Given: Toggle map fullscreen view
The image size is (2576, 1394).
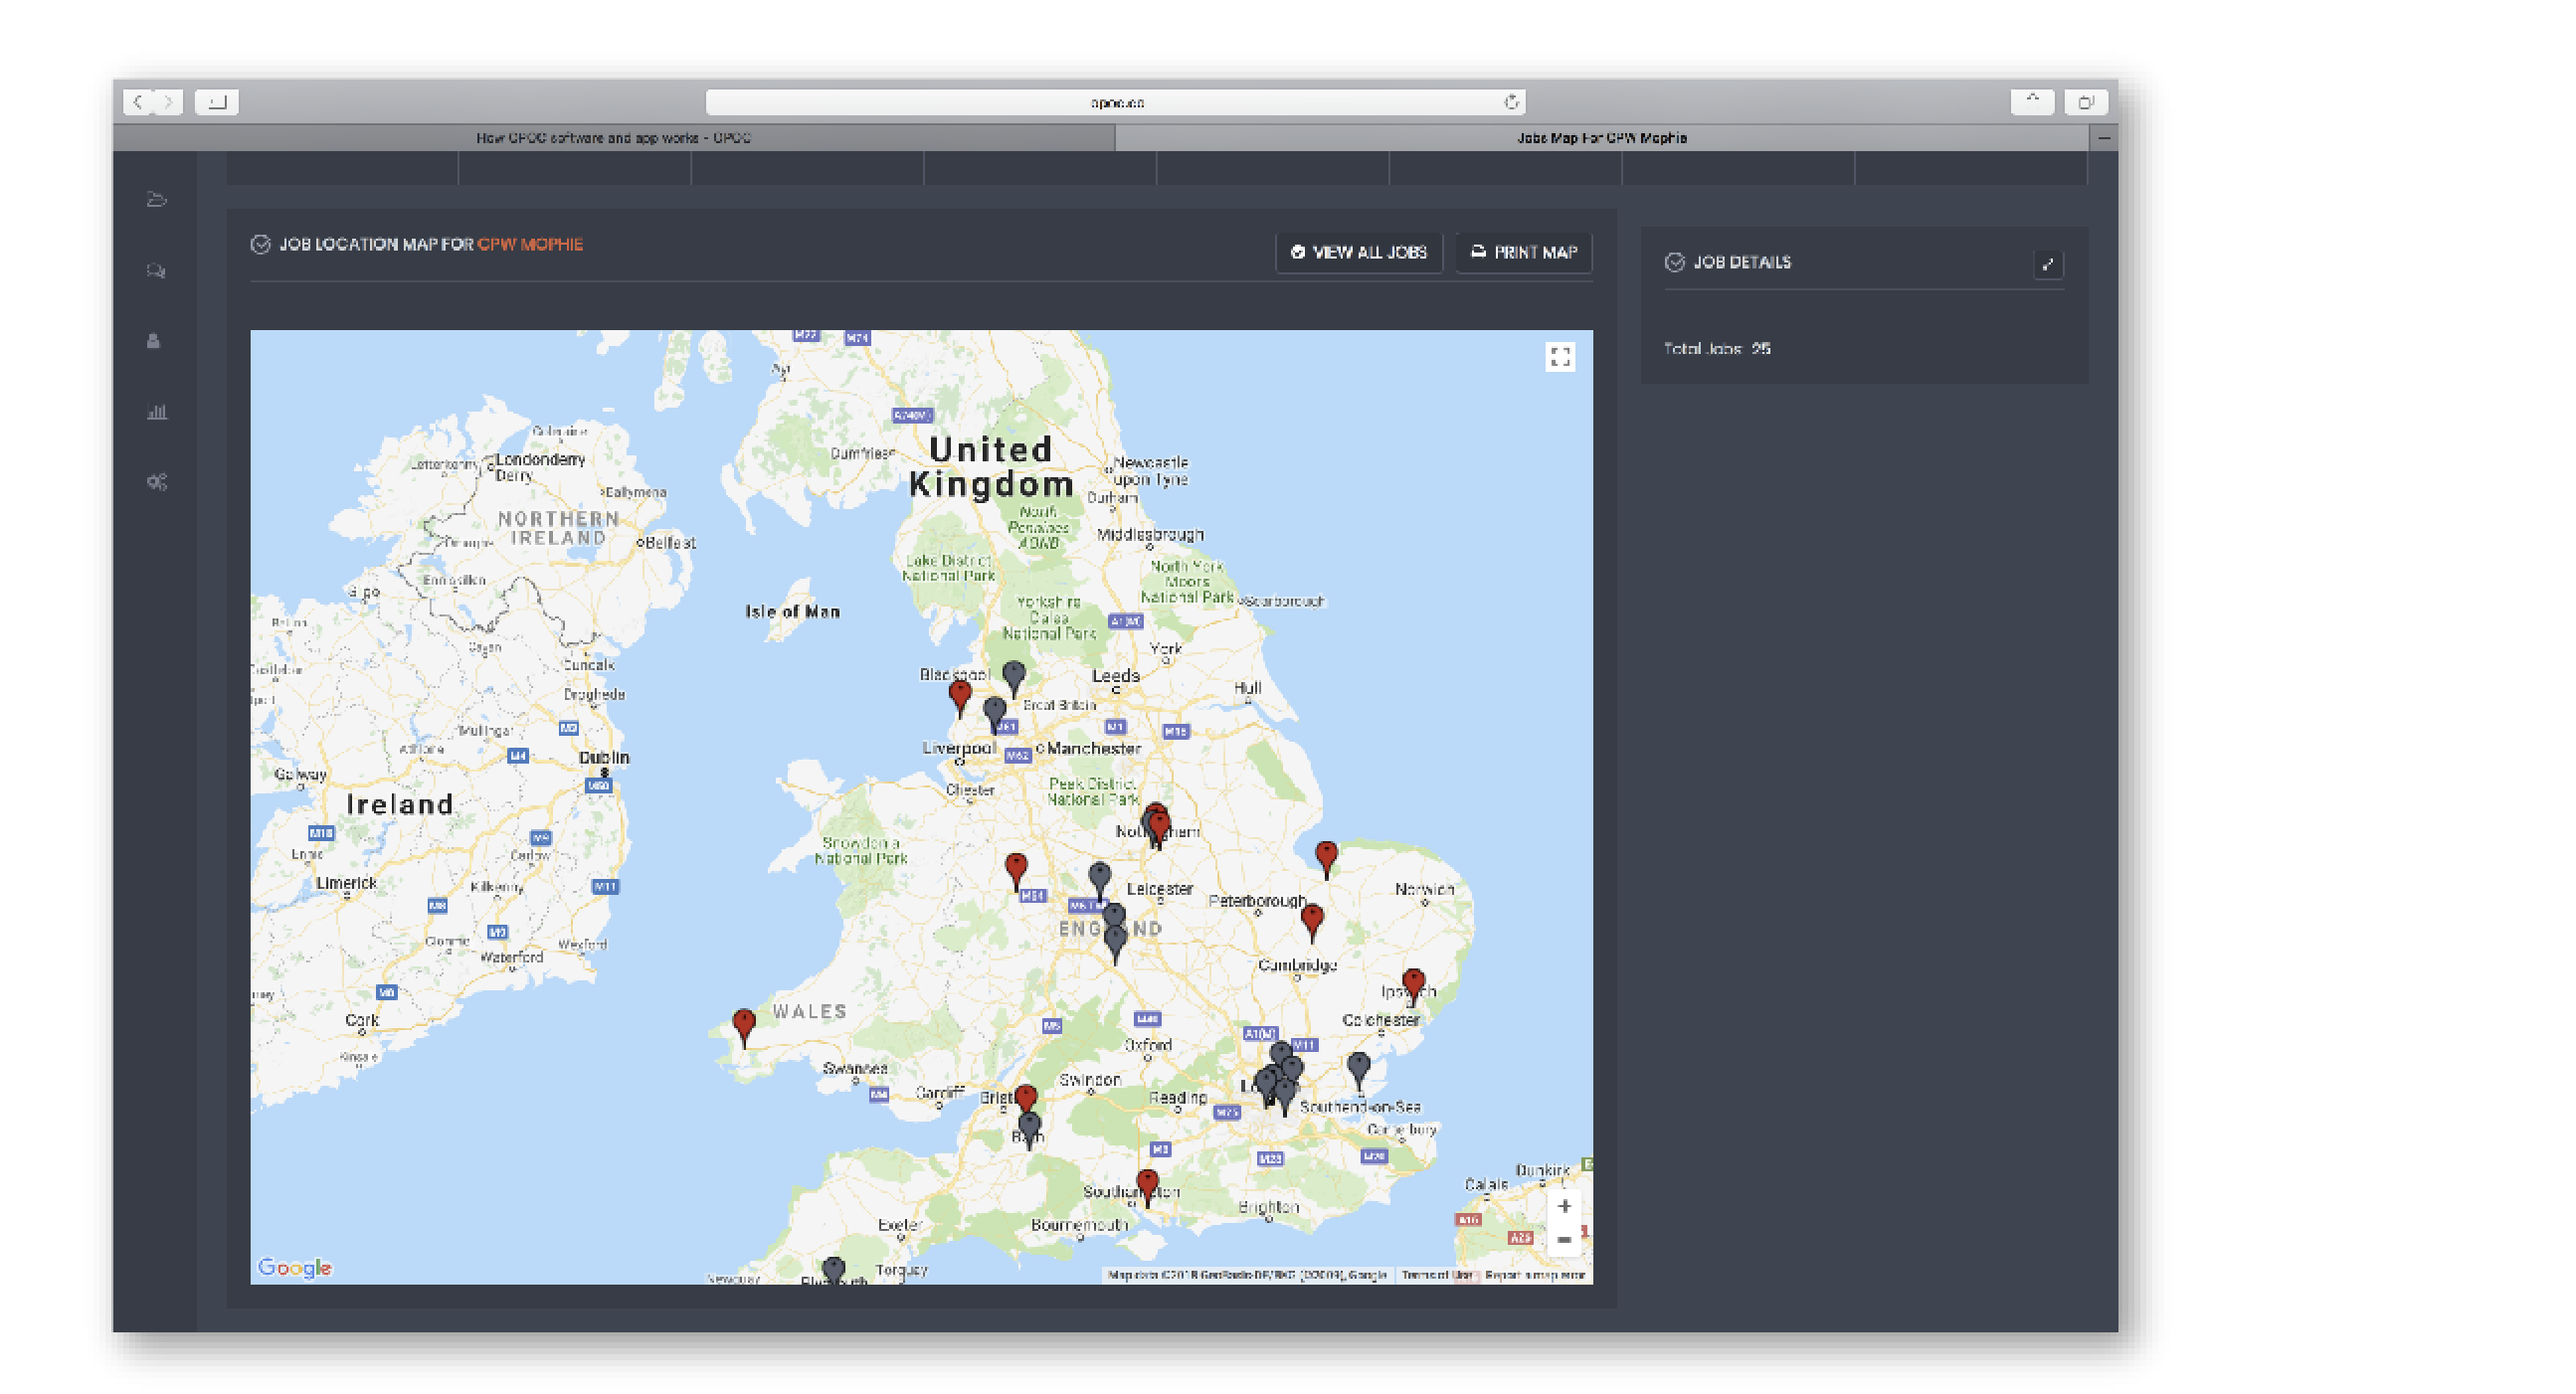Looking at the screenshot, I should [1560, 357].
